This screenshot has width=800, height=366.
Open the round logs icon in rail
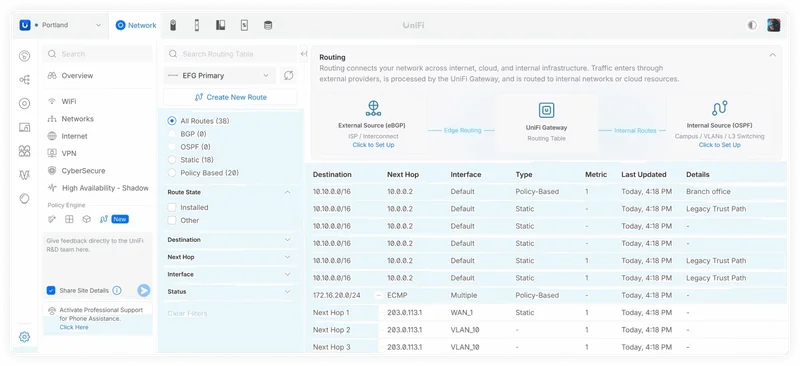coord(24,199)
